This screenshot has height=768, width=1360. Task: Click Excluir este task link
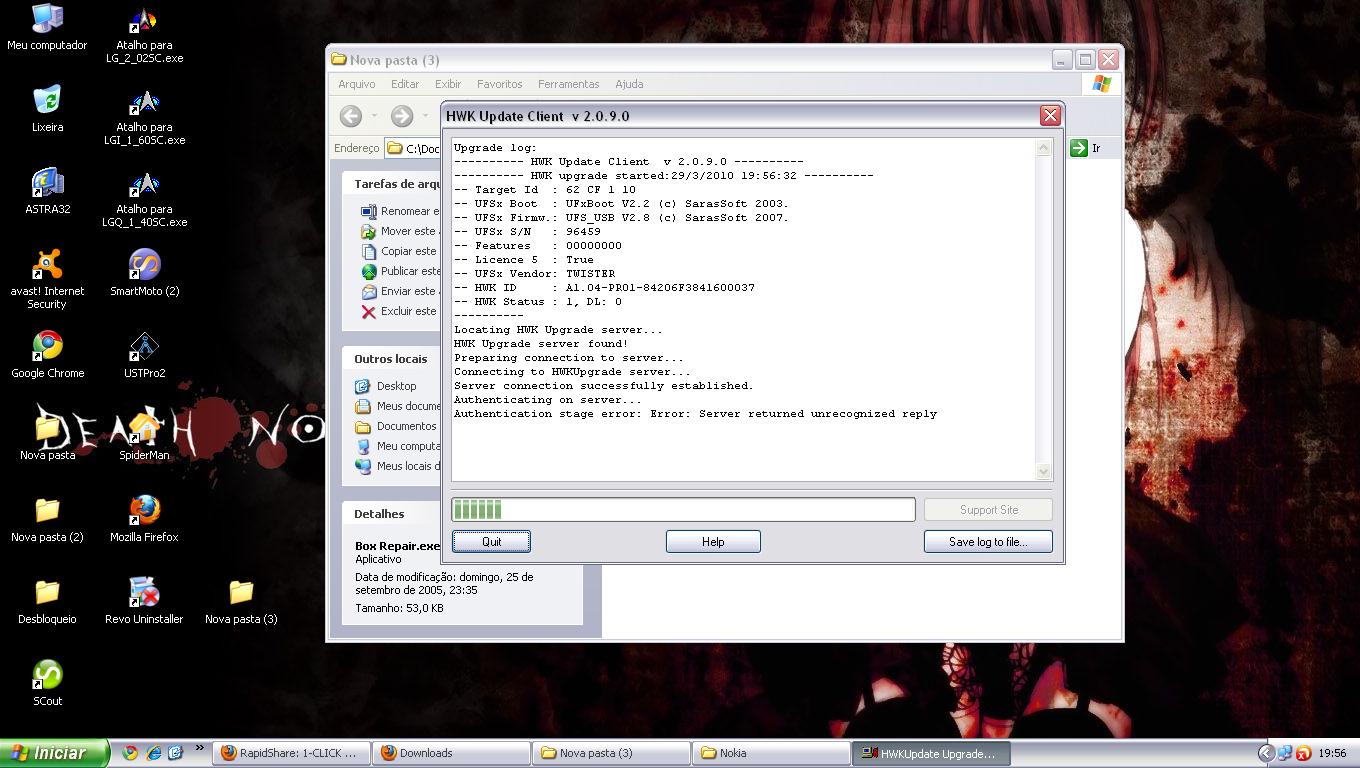click(x=399, y=311)
